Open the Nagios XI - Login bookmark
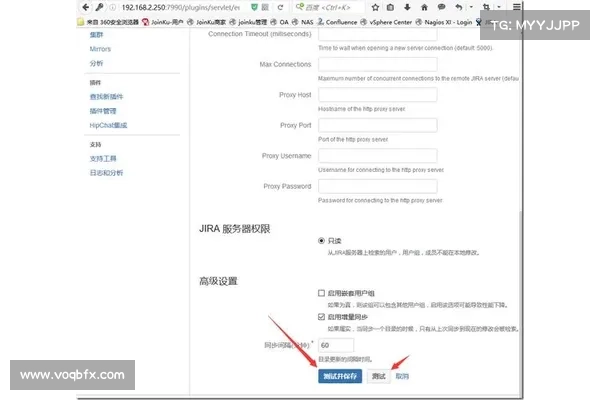 [x=444, y=22]
